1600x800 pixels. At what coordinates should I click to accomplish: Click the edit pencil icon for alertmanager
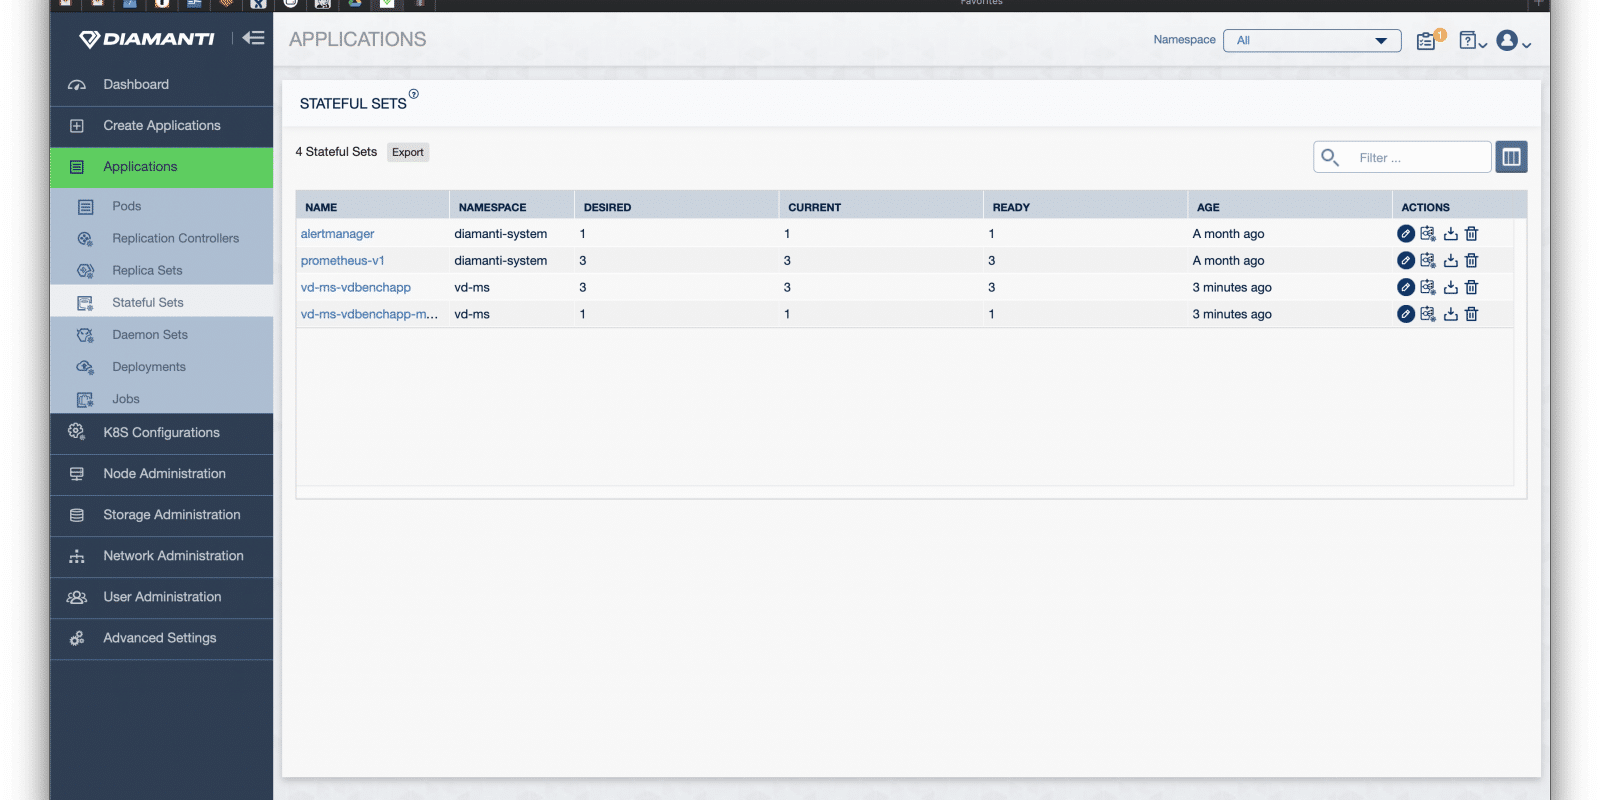(1406, 234)
